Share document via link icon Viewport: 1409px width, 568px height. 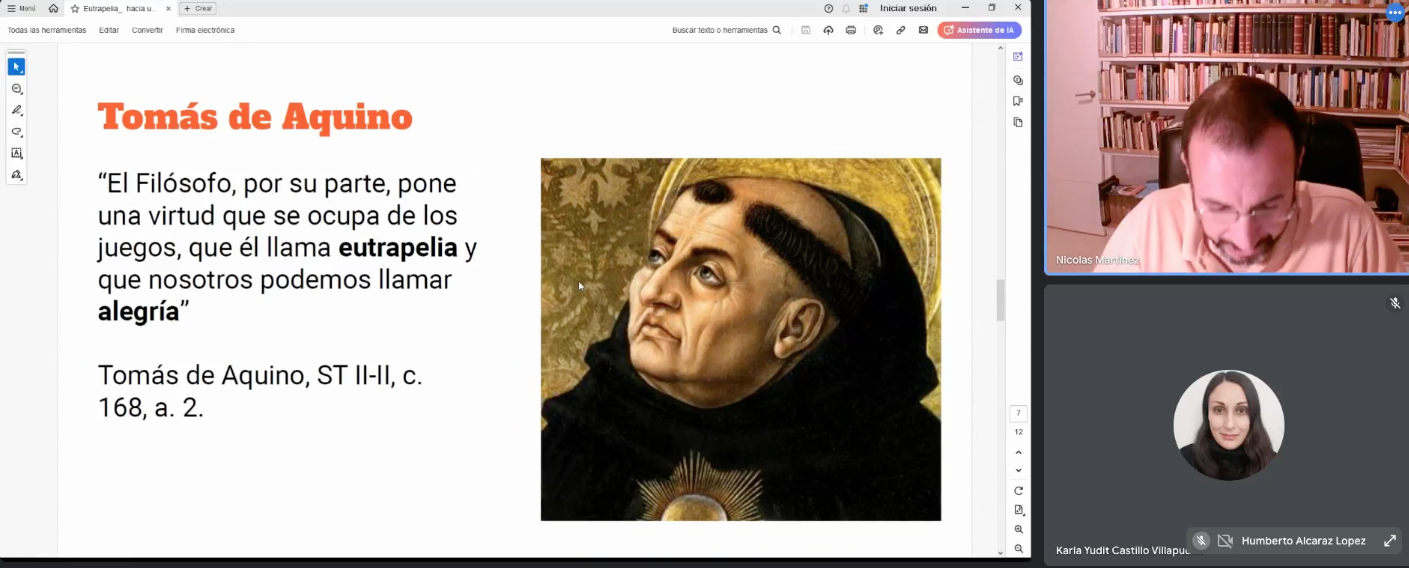coord(900,30)
